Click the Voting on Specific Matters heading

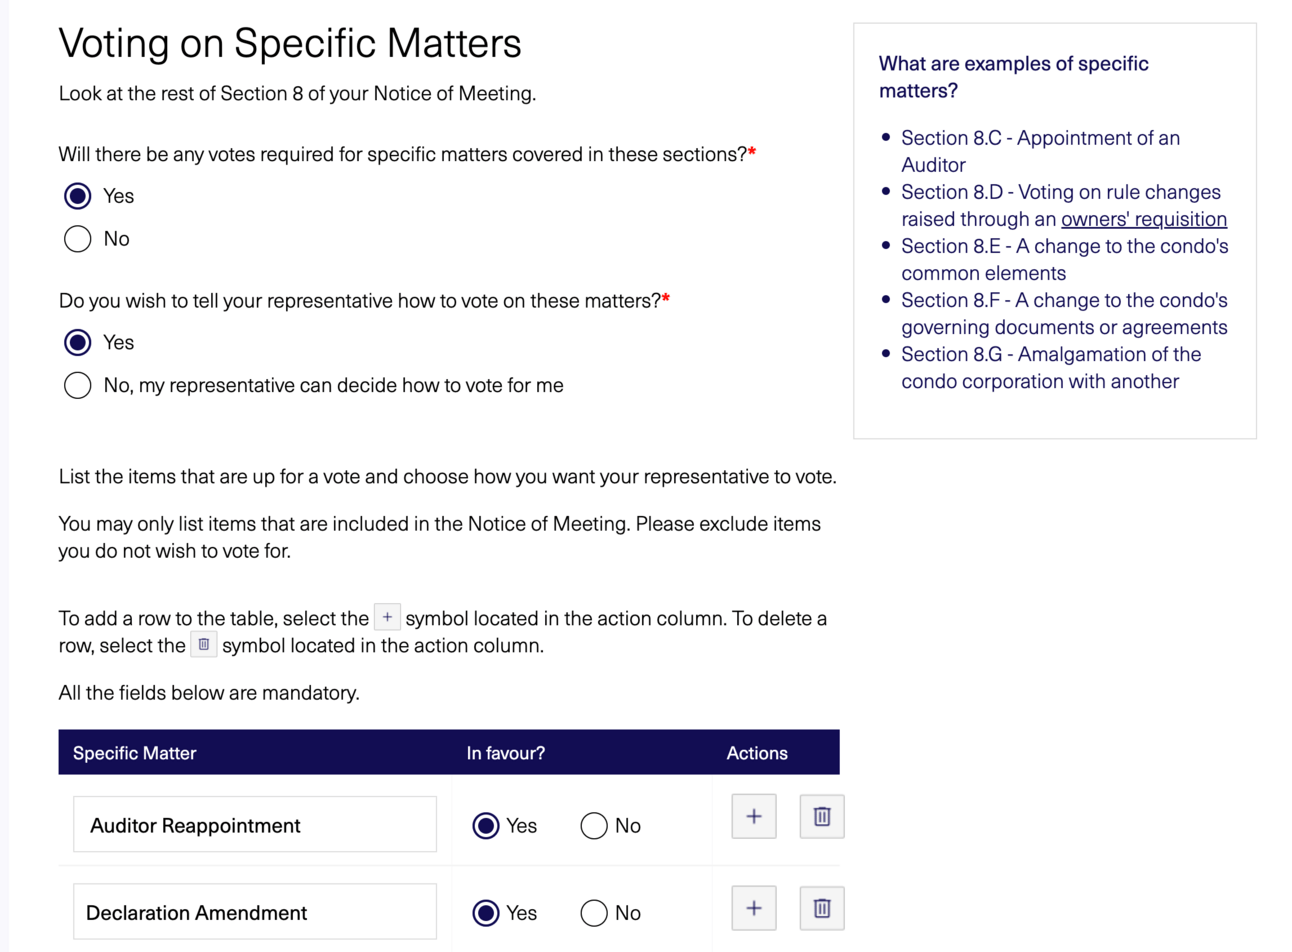pyautogui.click(x=290, y=44)
